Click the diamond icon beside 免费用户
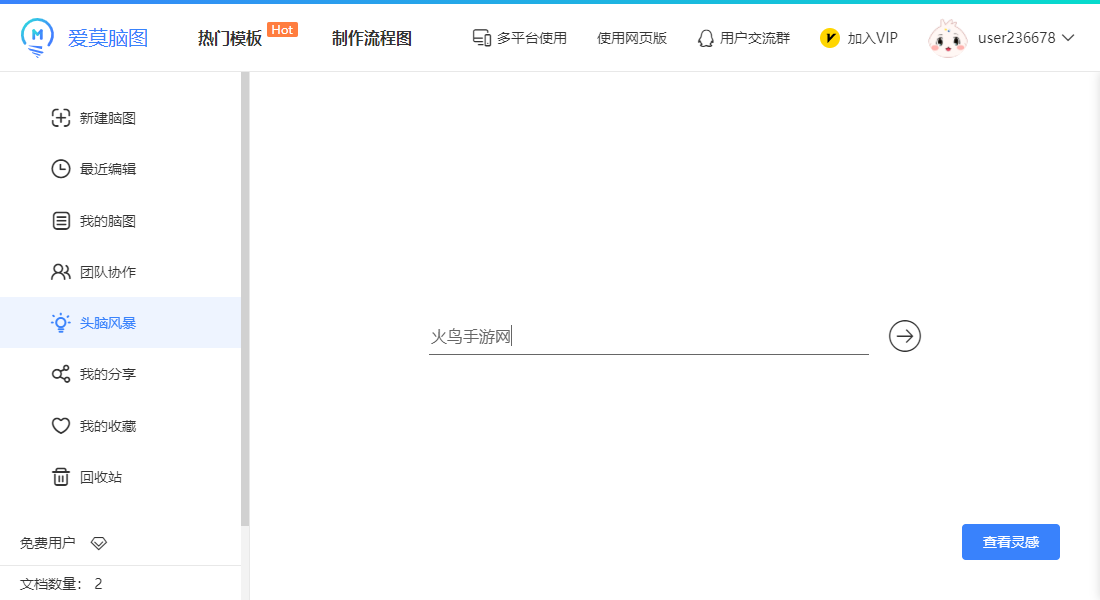Image resolution: width=1100 pixels, height=600 pixels. pyautogui.click(x=99, y=543)
